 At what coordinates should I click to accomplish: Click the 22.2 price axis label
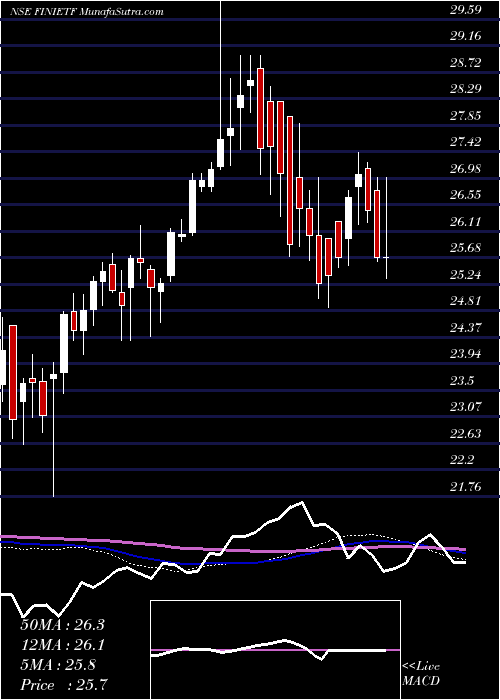(x=462, y=460)
